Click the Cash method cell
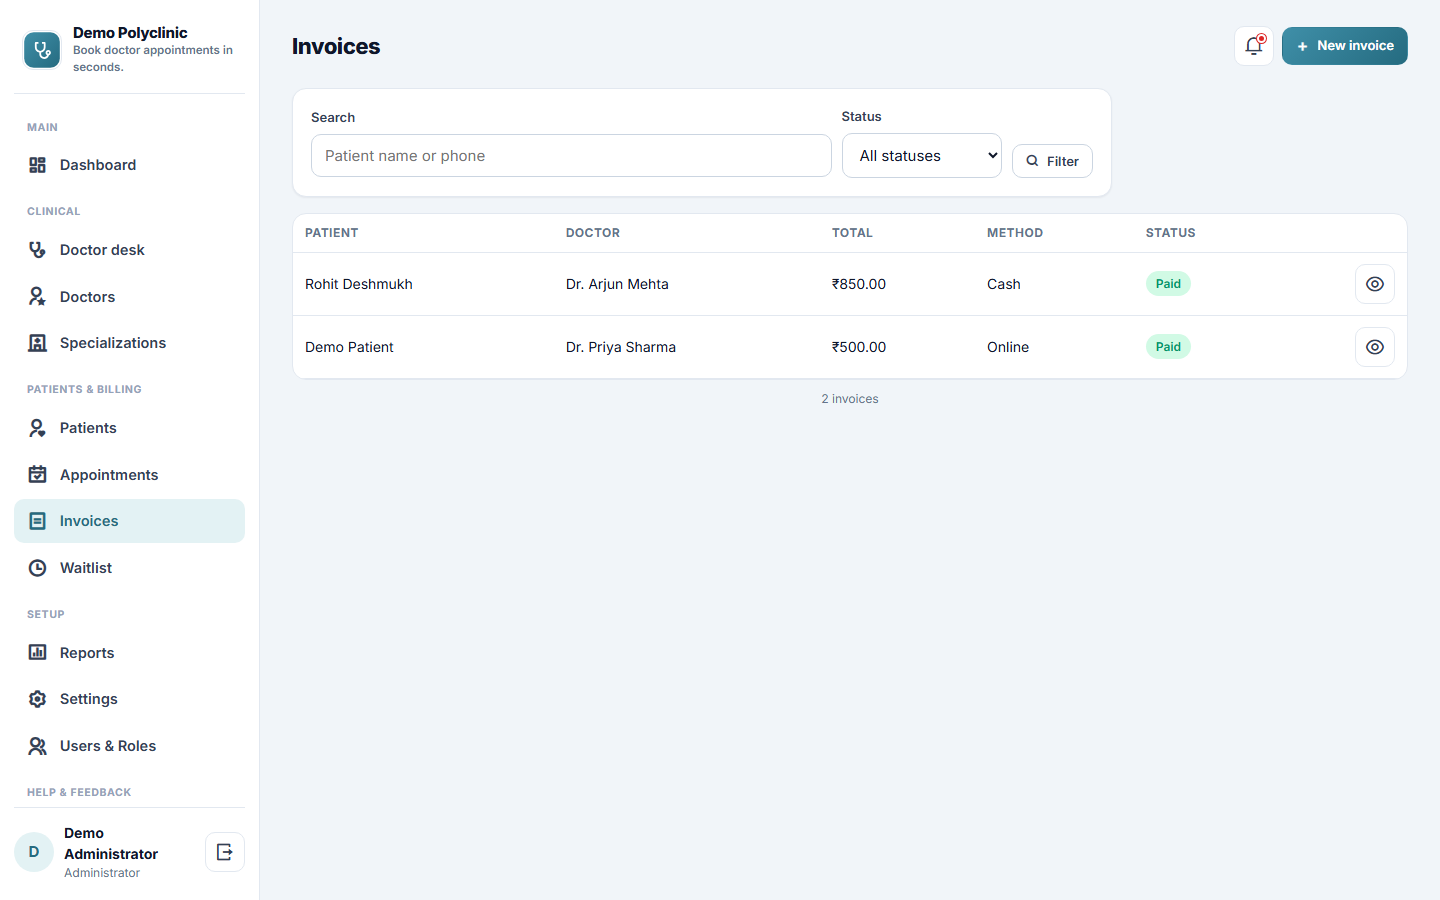This screenshot has width=1440, height=900. [1004, 284]
